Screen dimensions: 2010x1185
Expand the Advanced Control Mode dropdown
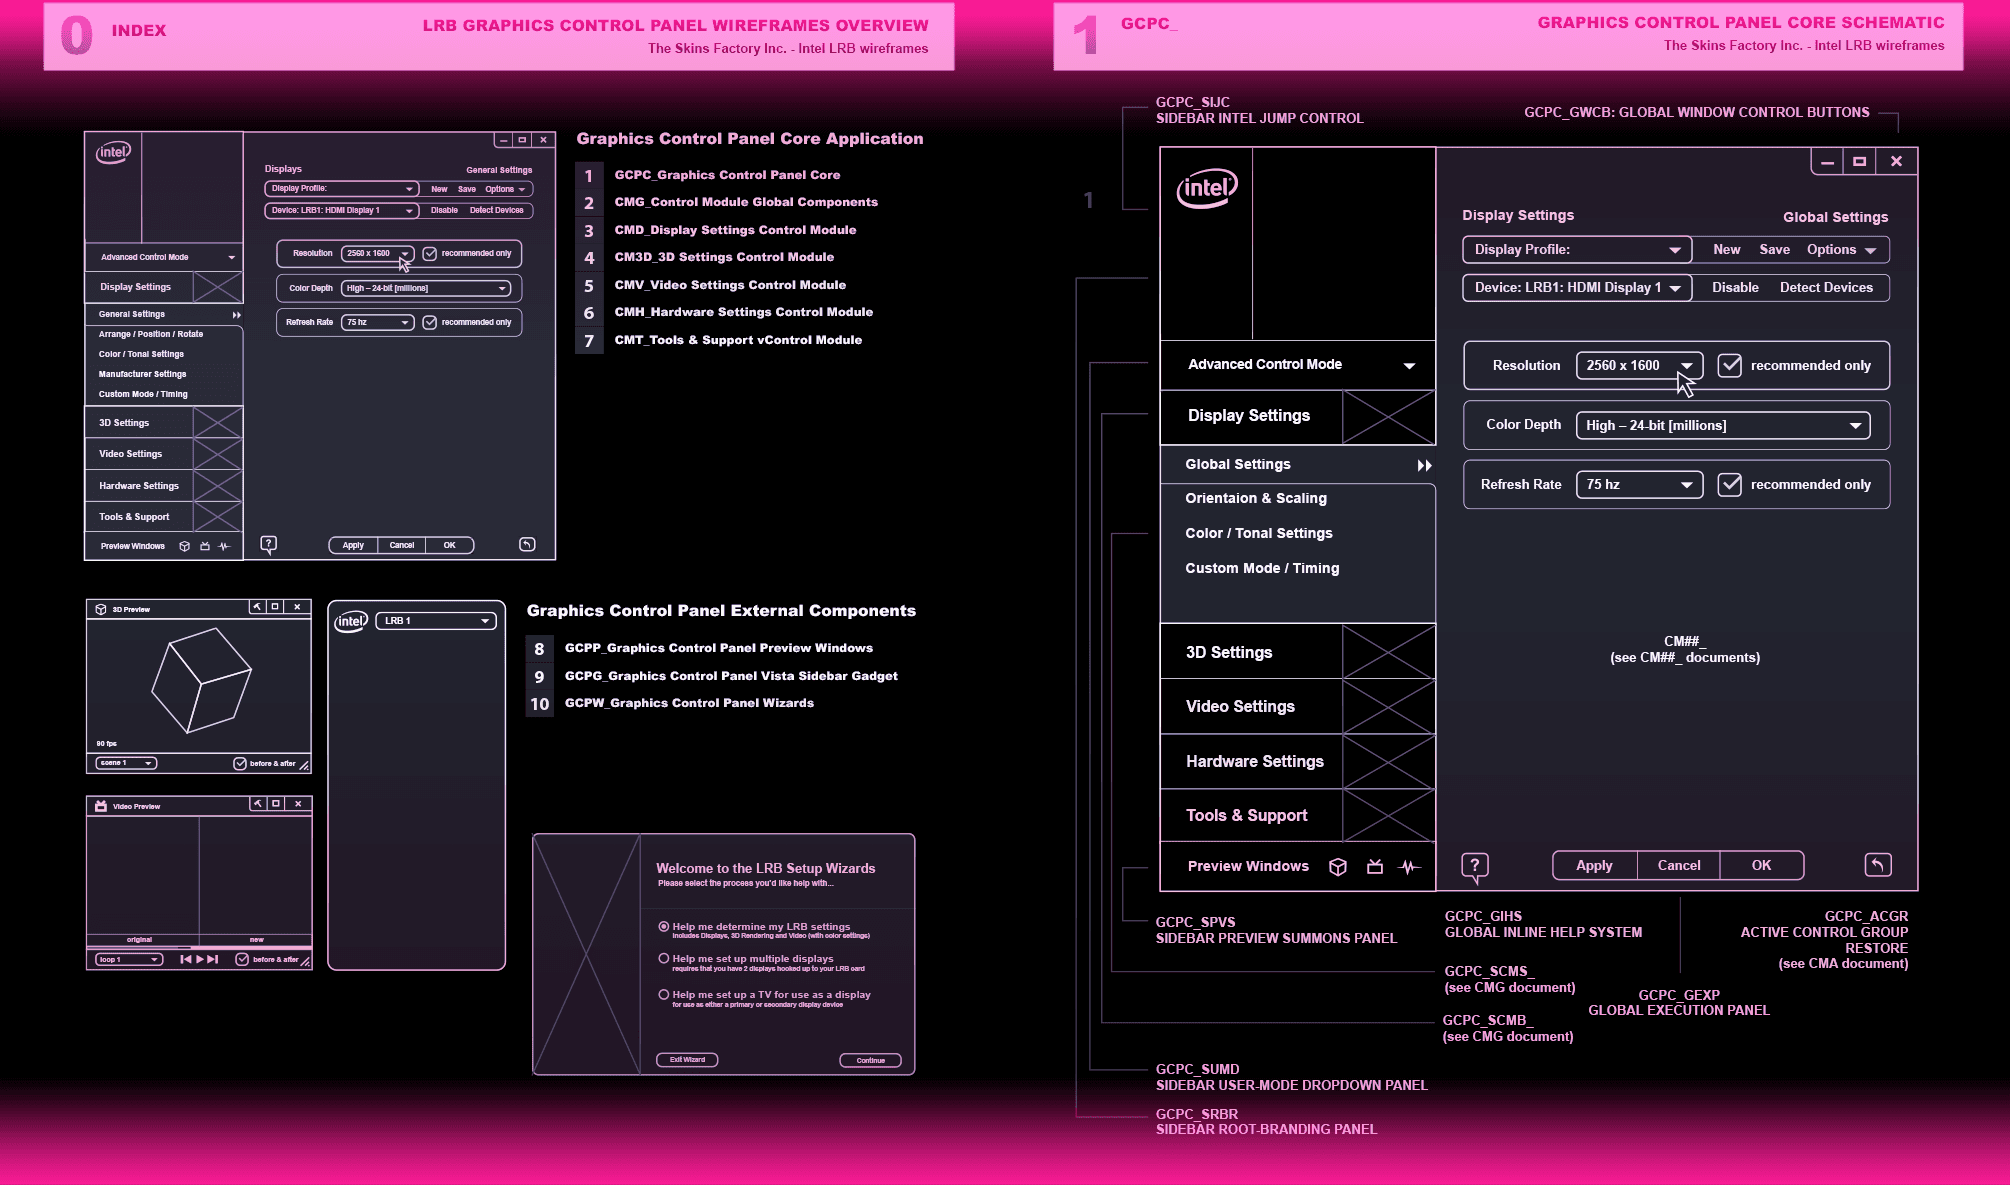click(1409, 365)
